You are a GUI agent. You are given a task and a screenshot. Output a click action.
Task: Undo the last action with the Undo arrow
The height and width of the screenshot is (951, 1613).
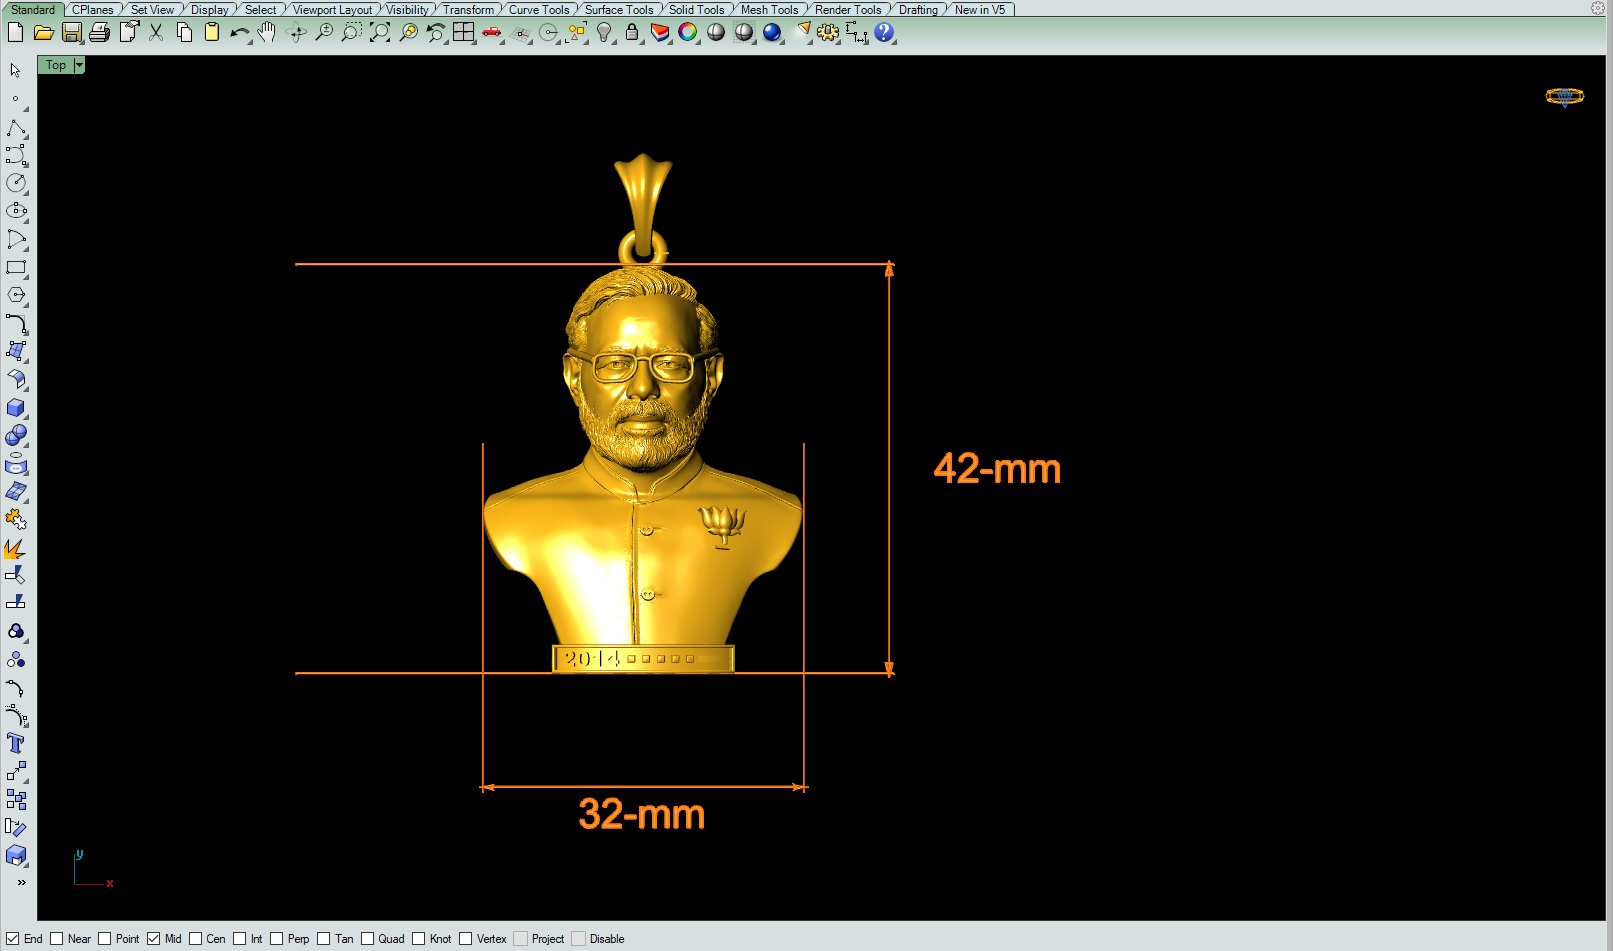(x=240, y=32)
